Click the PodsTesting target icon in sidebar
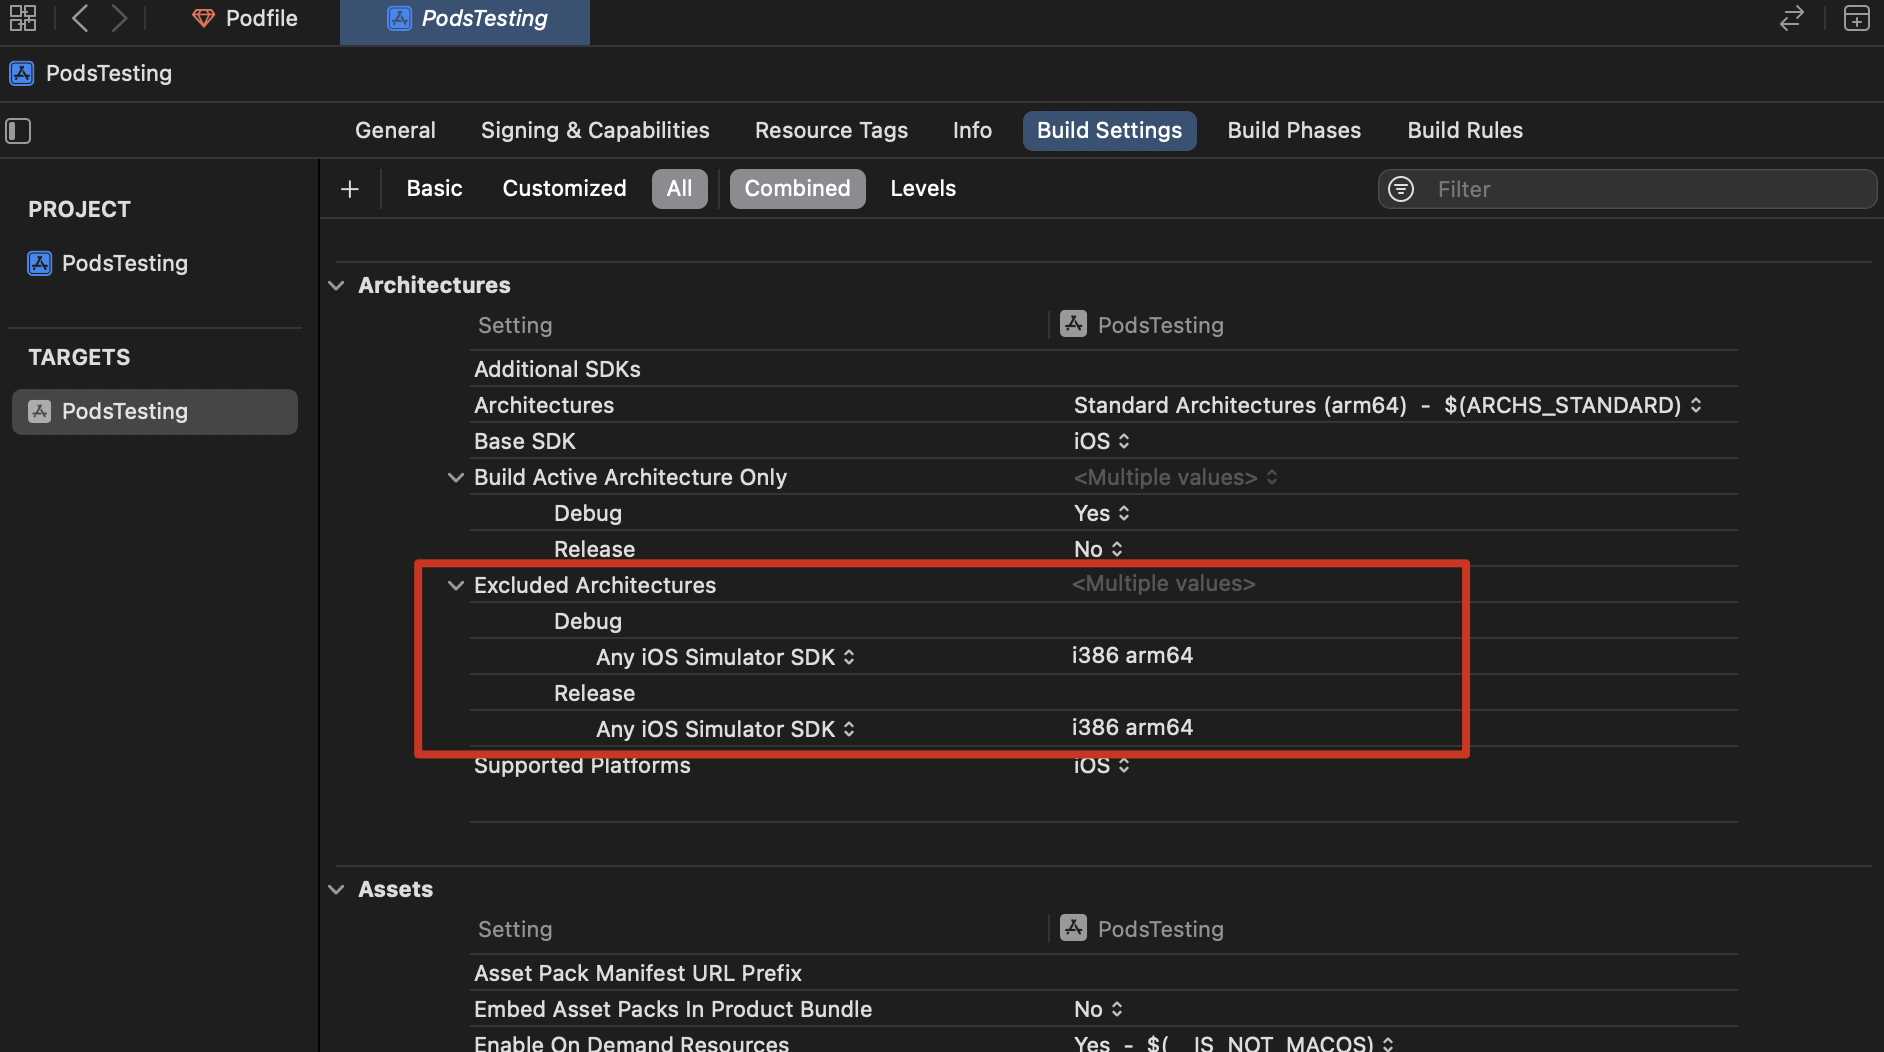Viewport: 1884px width, 1052px height. (40, 411)
